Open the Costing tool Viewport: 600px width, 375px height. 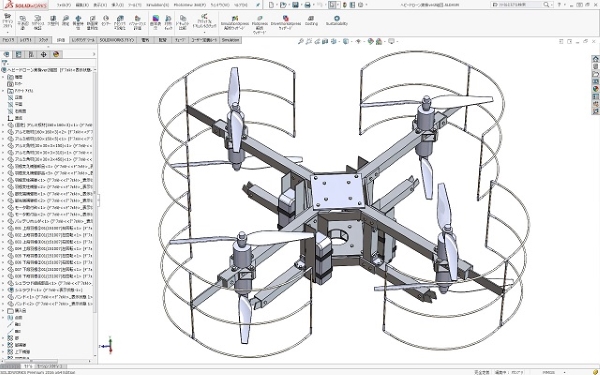[311, 20]
